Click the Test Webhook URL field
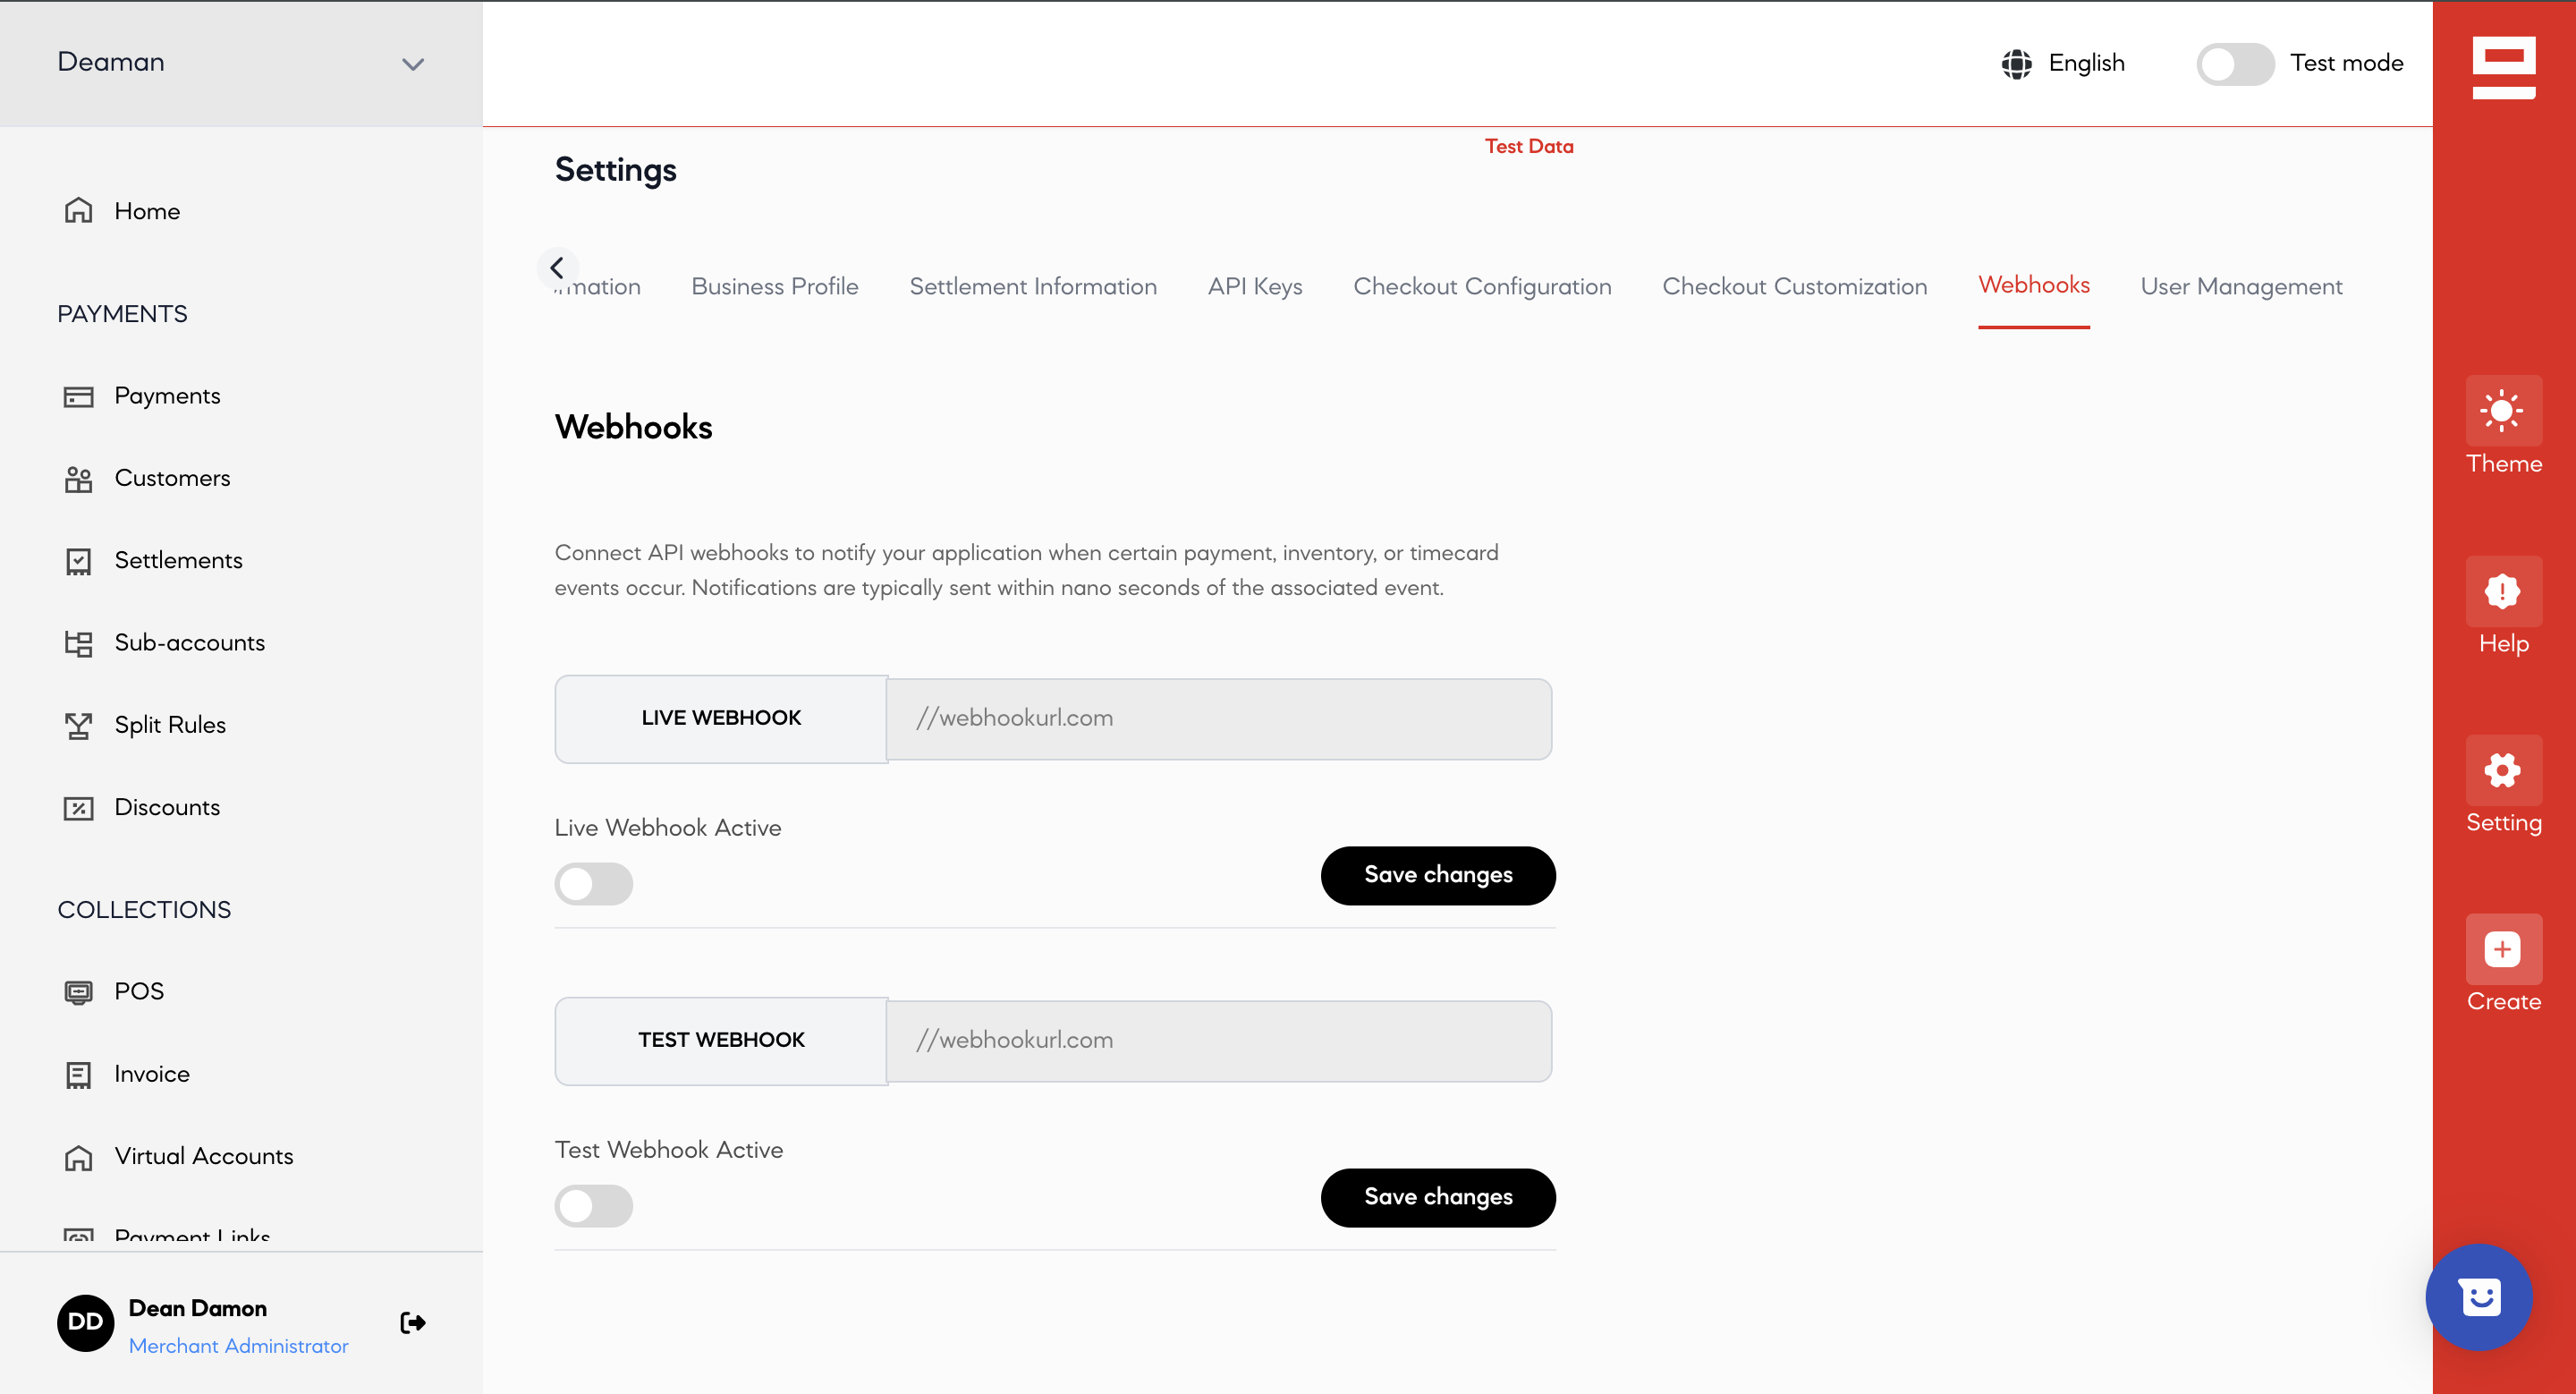This screenshot has height=1394, width=2576. coord(1219,1041)
